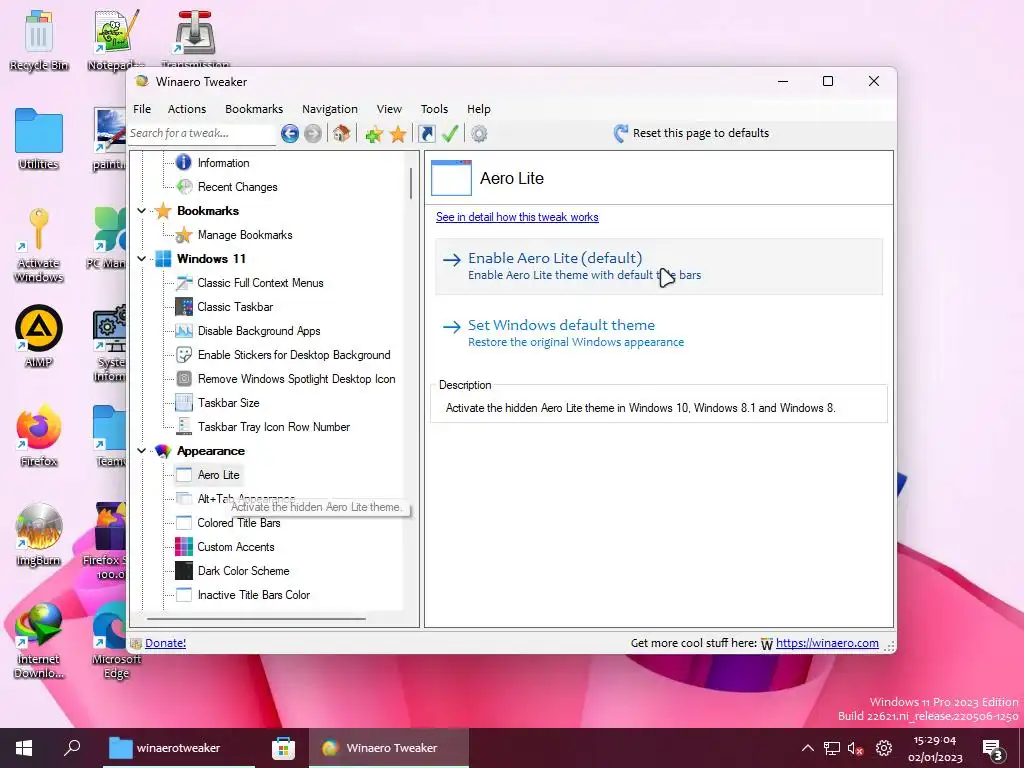Open AIMP desktop shortcut
The height and width of the screenshot is (768, 1024).
pos(39,336)
